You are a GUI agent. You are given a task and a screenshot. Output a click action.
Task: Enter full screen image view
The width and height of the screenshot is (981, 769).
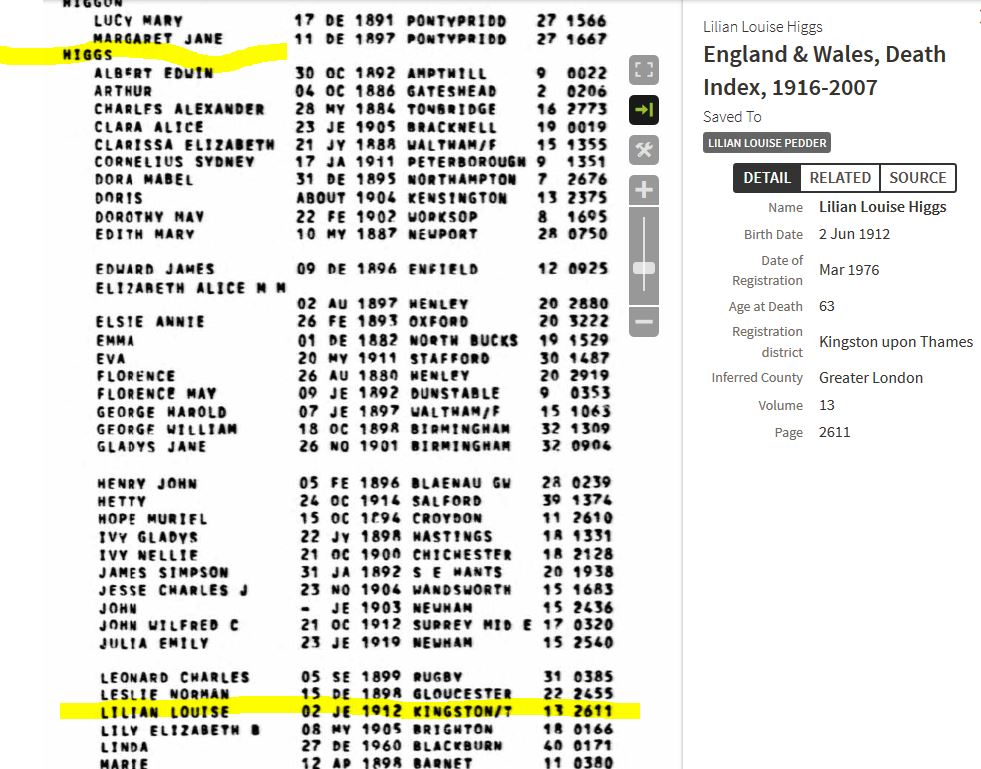[x=644, y=71]
